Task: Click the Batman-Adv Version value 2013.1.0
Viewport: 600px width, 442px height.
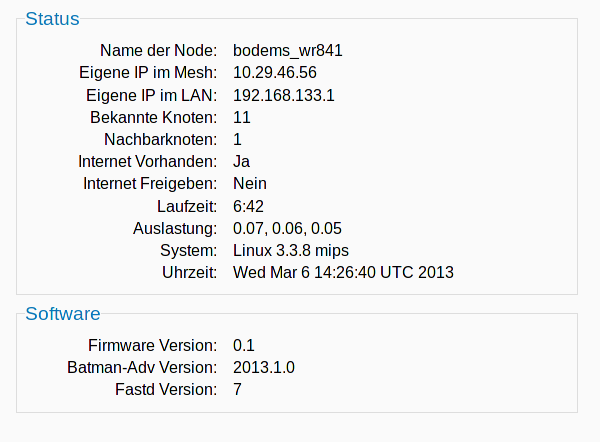Action: tap(264, 367)
